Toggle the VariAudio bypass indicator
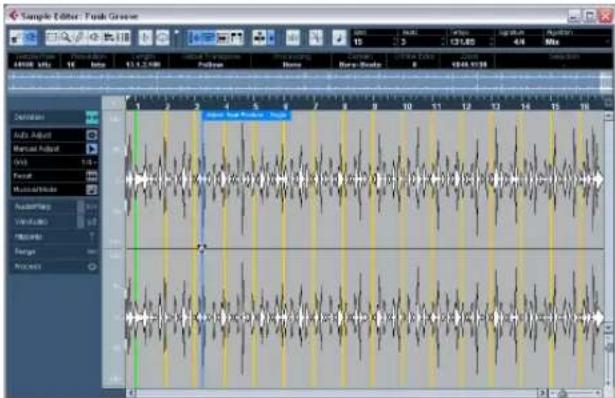Screen dimensions: 615x398 80,222
